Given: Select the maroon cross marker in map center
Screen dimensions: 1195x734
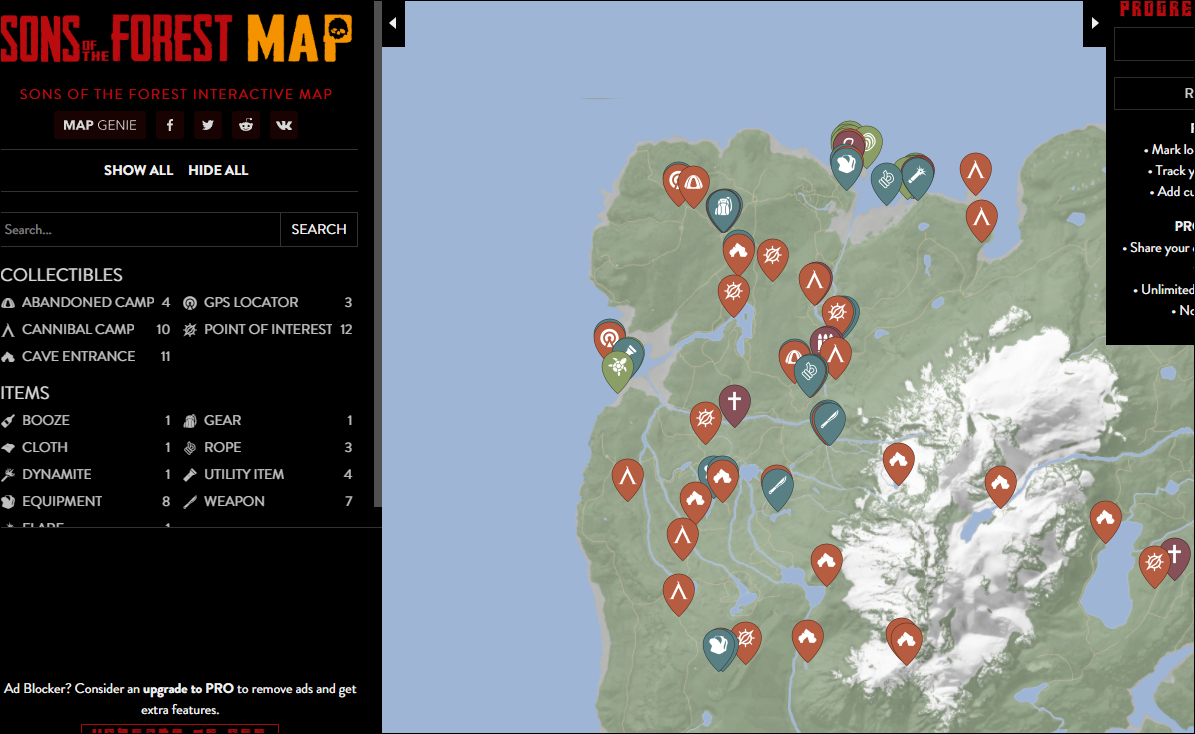Looking at the screenshot, I should coord(735,402).
